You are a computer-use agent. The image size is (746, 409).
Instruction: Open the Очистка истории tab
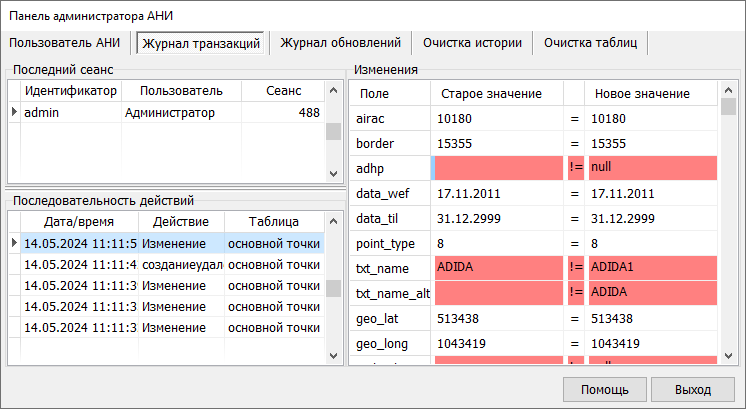click(x=472, y=43)
